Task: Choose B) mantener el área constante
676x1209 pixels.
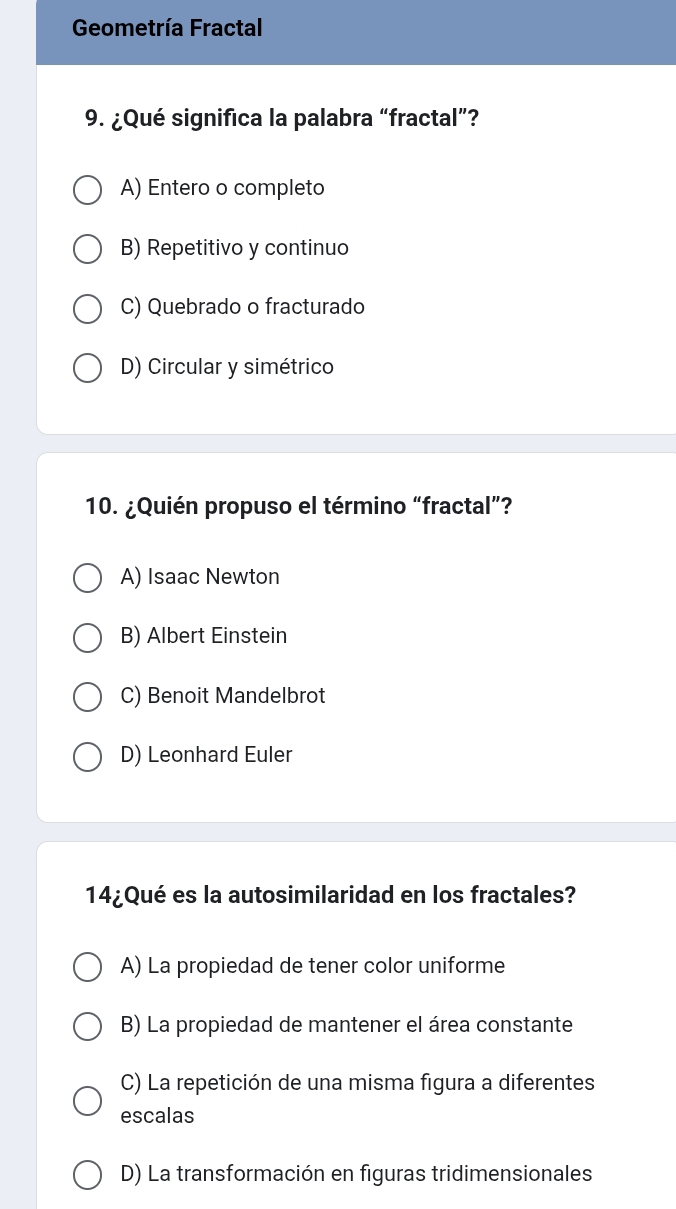Action: click(x=88, y=1027)
